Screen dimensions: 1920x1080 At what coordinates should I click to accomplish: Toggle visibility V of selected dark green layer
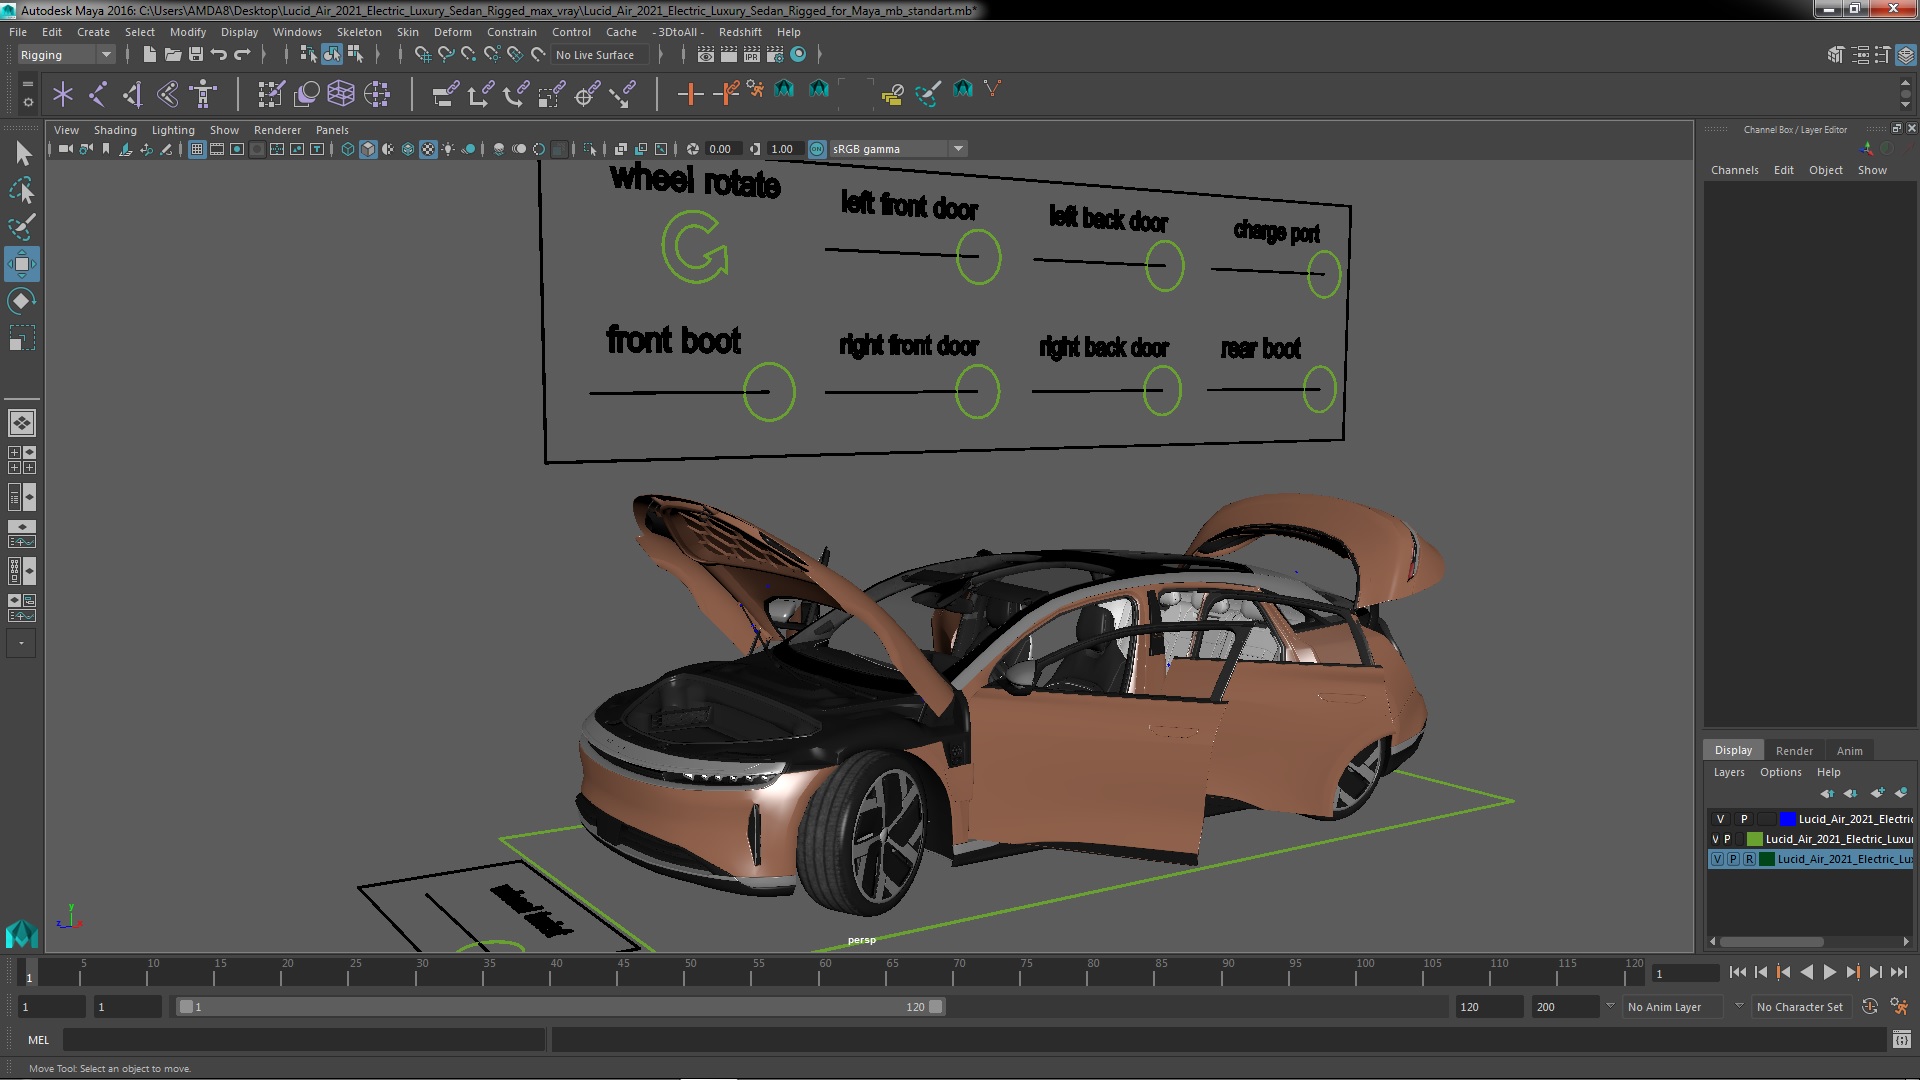(1717, 859)
